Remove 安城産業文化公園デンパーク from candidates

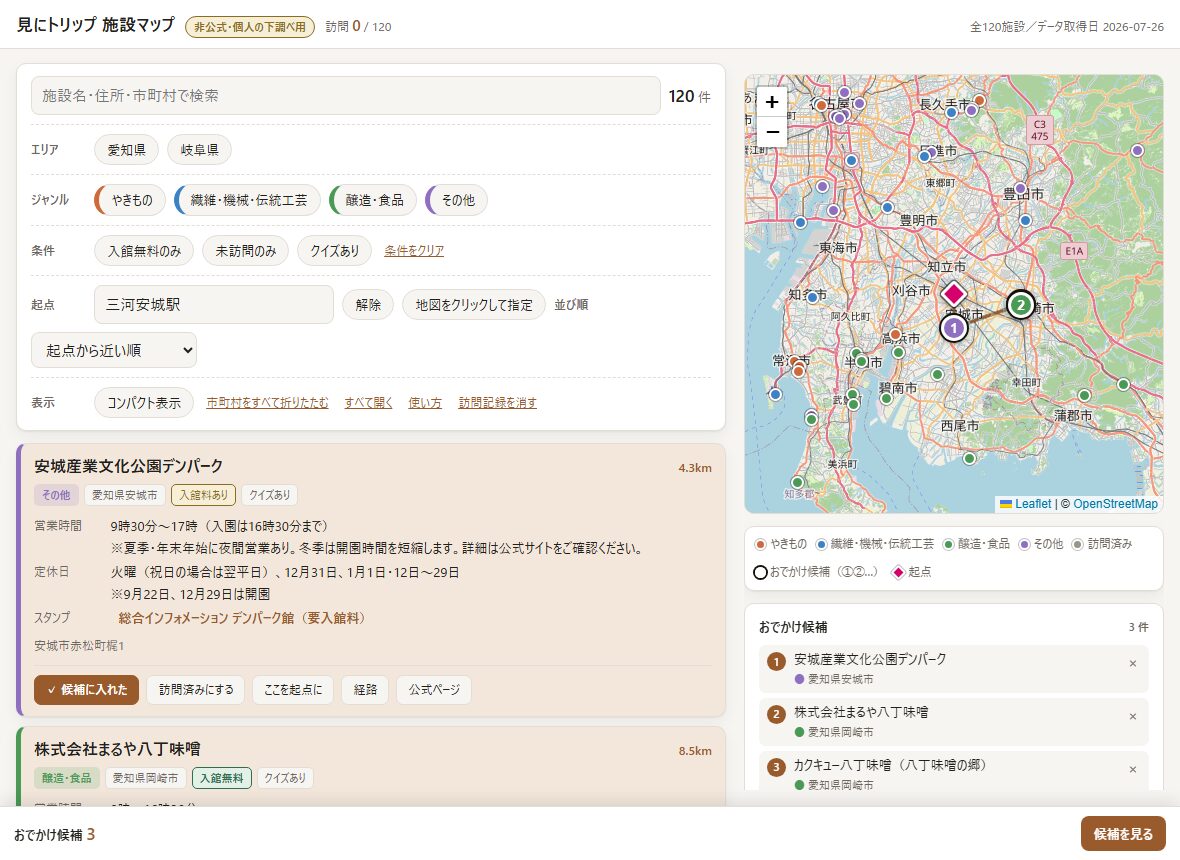pos(1133,664)
